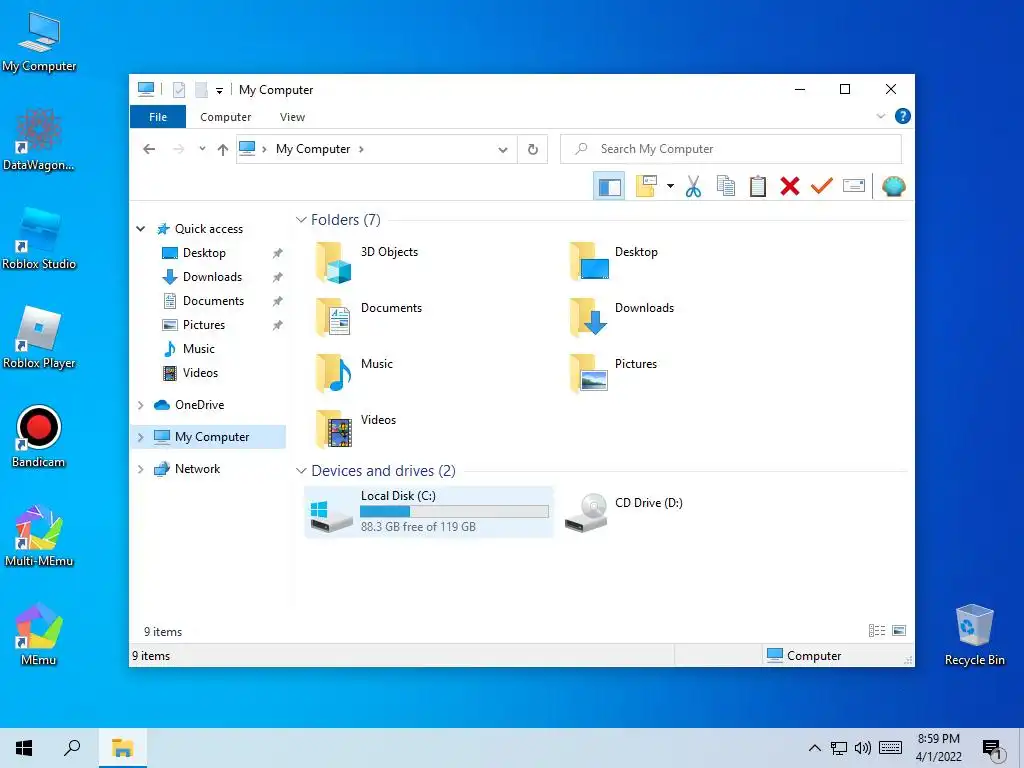Select Local Disk (C:) drive
The image size is (1024, 768).
tap(429, 512)
